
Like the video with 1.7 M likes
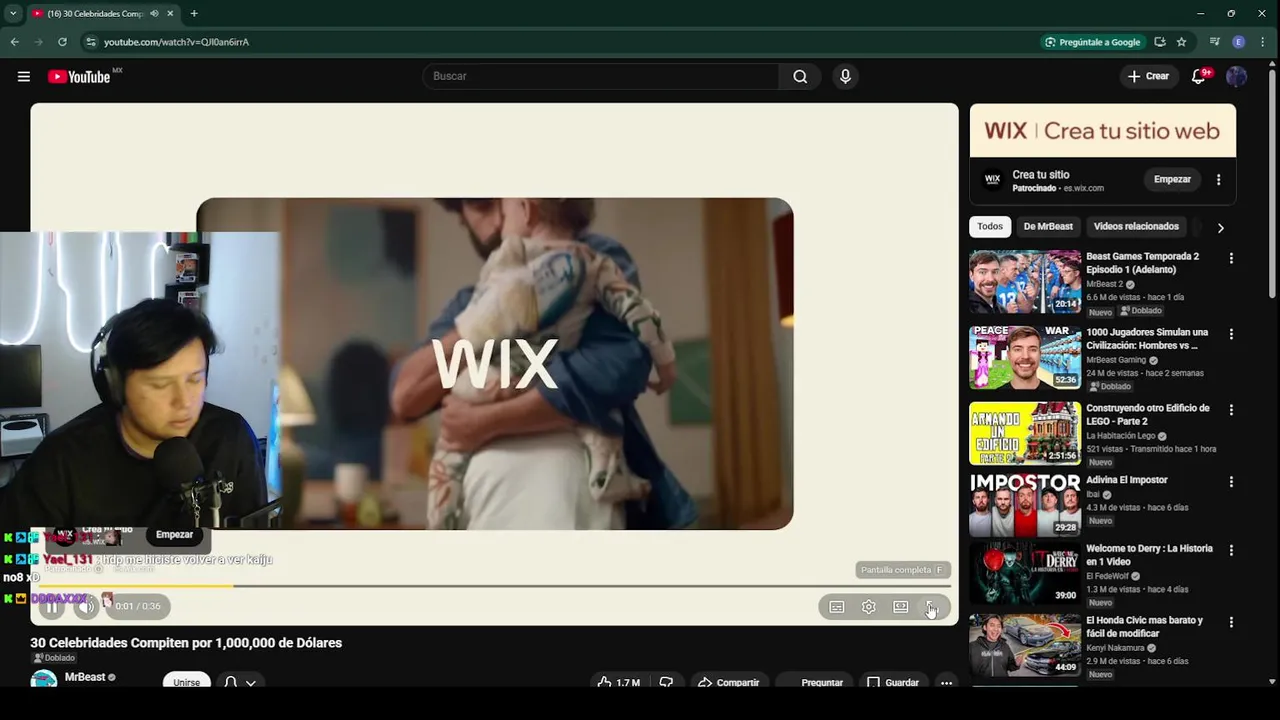point(618,682)
